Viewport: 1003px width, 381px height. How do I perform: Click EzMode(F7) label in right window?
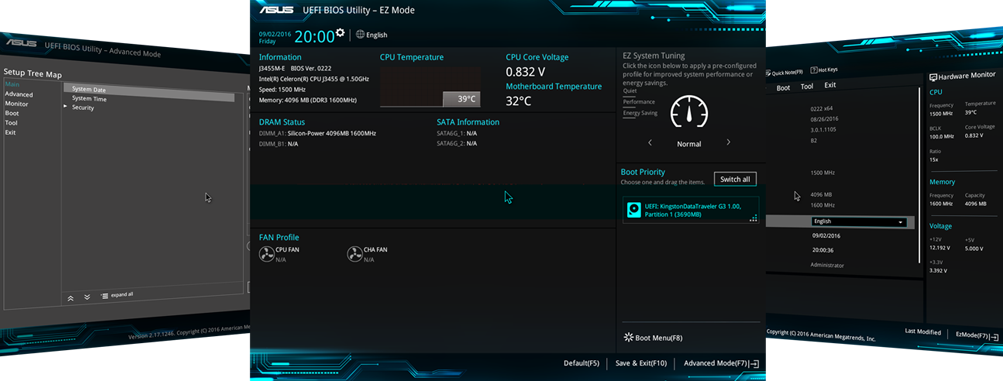click(x=972, y=334)
